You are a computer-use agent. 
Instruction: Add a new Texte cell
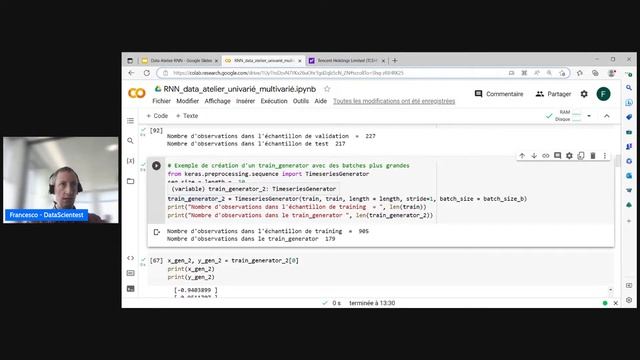tap(187, 116)
